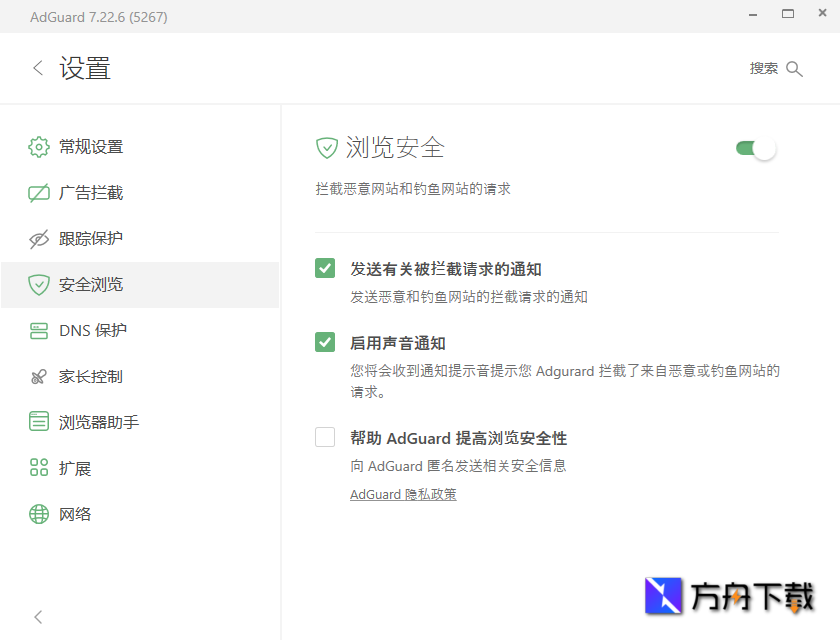Screen dimensions: 840x640
Task: Open DNS 保护 via its server icon
Action: coord(38,330)
